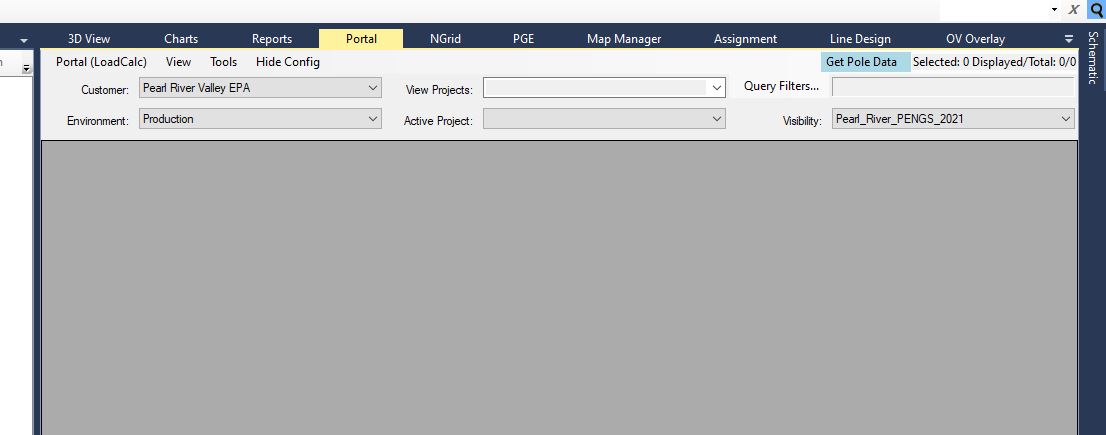Viewport: 1106px width, 435px height.
Task: Click the left panel toolbar overflow icon
Action: [x=27, y=68]
